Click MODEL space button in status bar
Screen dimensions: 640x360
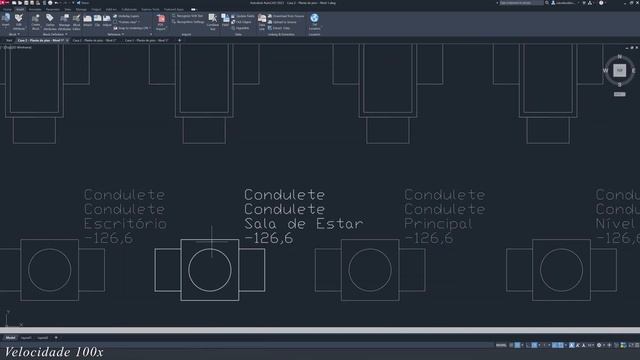pos(501,345)
